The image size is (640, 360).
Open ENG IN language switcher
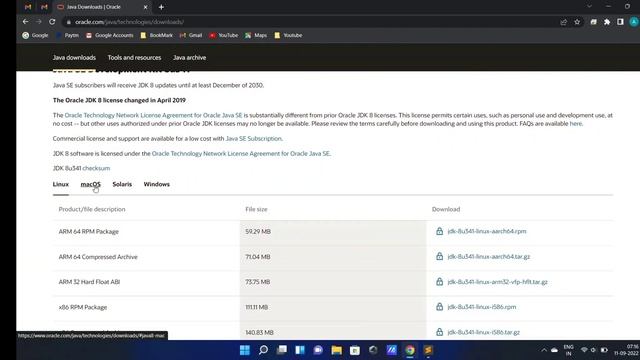point(569,350)
